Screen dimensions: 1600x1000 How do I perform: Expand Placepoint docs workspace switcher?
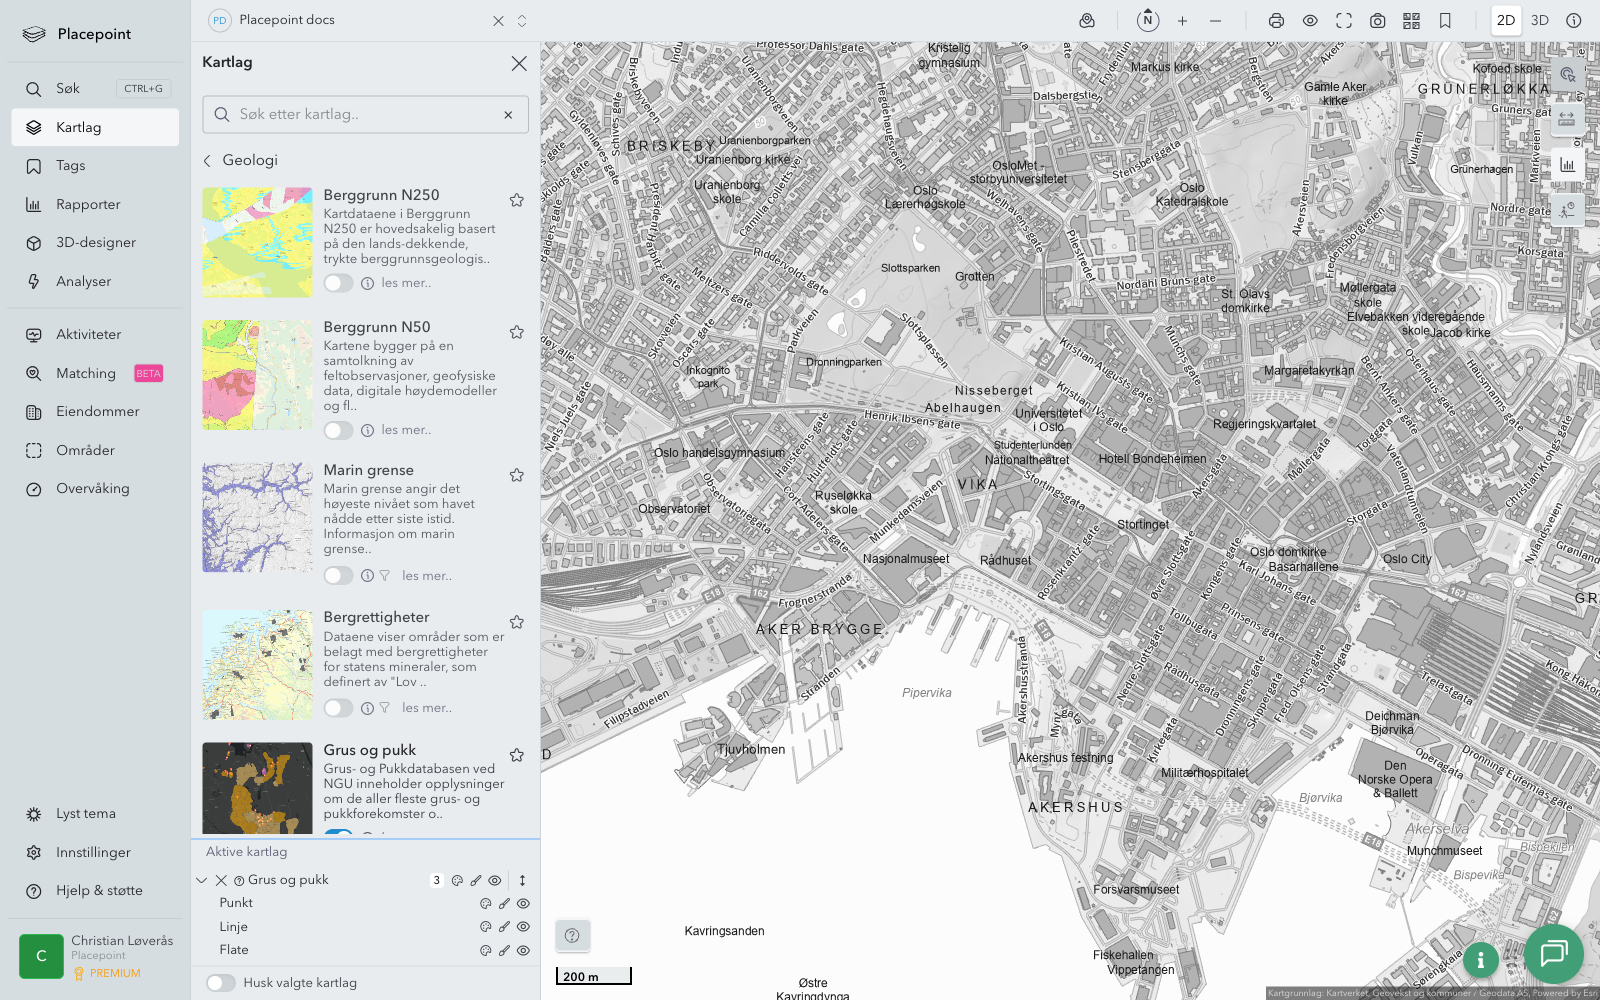coord(522,21)
